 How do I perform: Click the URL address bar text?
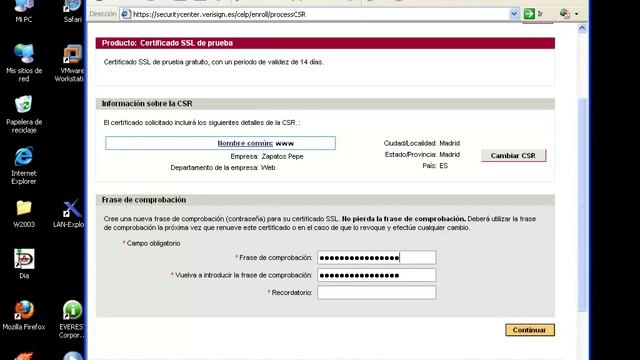[x=219, y=14]
